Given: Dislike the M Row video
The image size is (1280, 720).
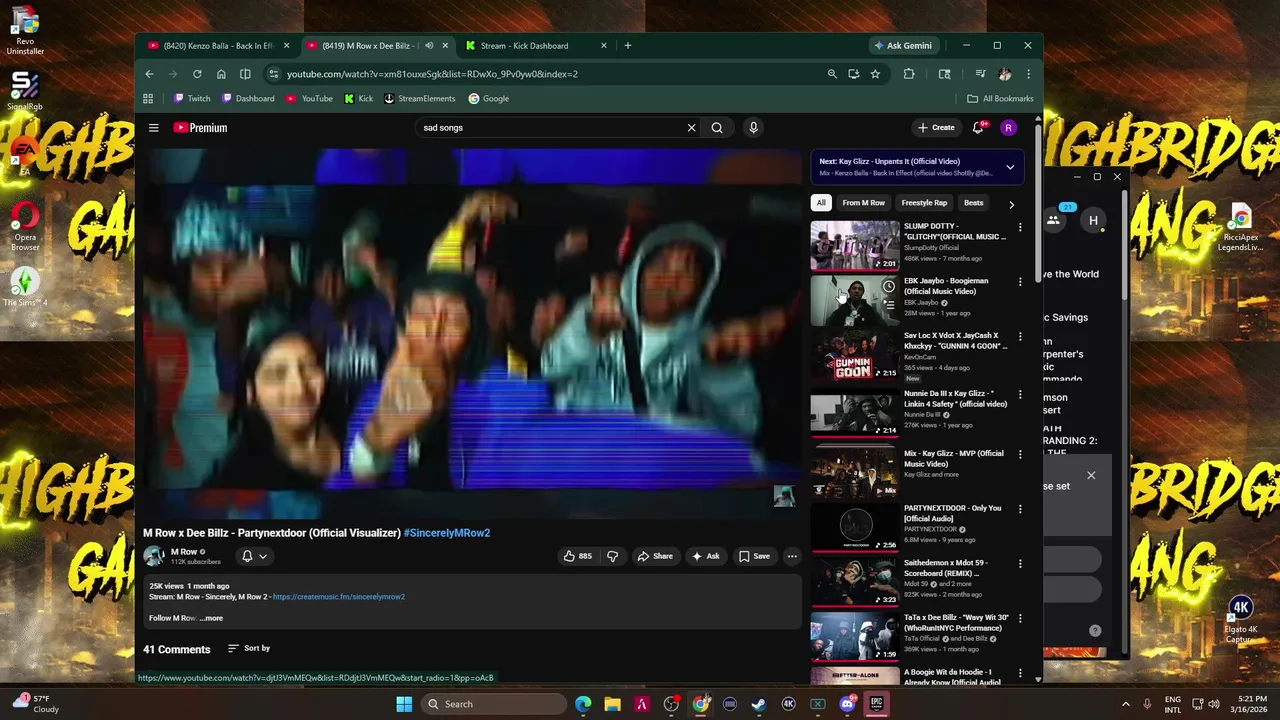Looking at the screenshot, I should click(x=613, y=556).
